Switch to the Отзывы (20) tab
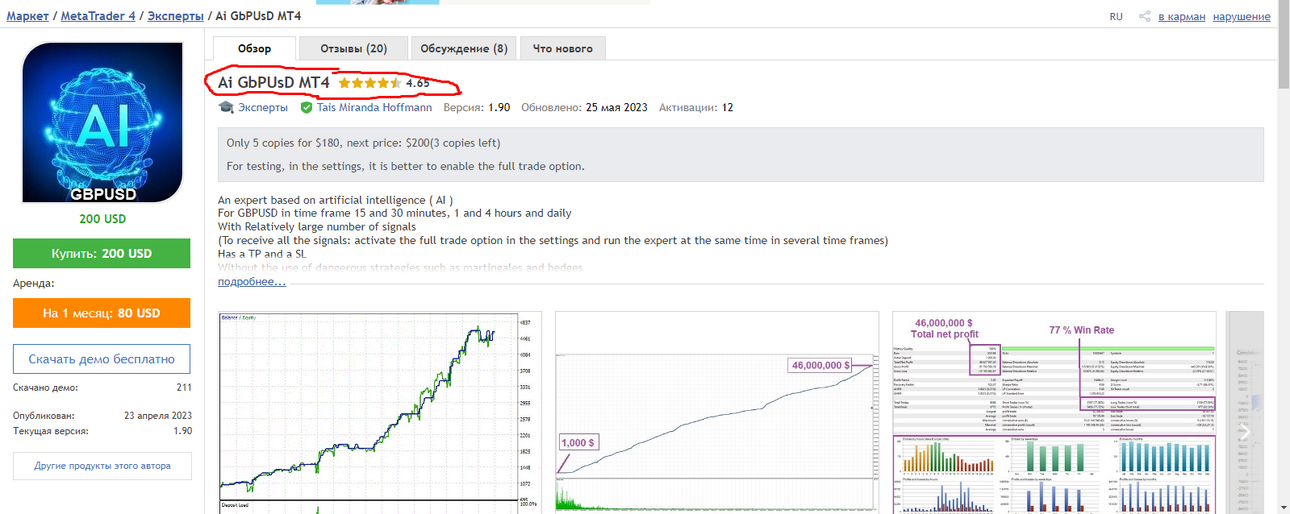Screen dimensions: 1290x514 [x=353, y=48]
